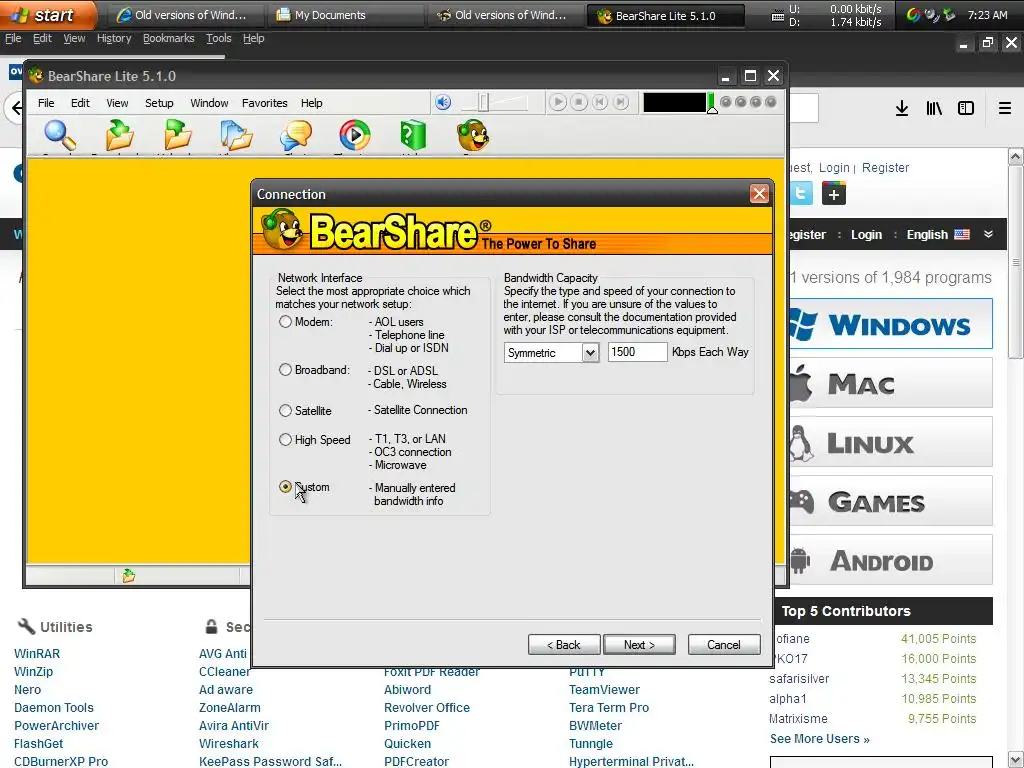Screen dimensions: 1024x768
Task: Click the Stop button in BearShare player
Action: 579,103
